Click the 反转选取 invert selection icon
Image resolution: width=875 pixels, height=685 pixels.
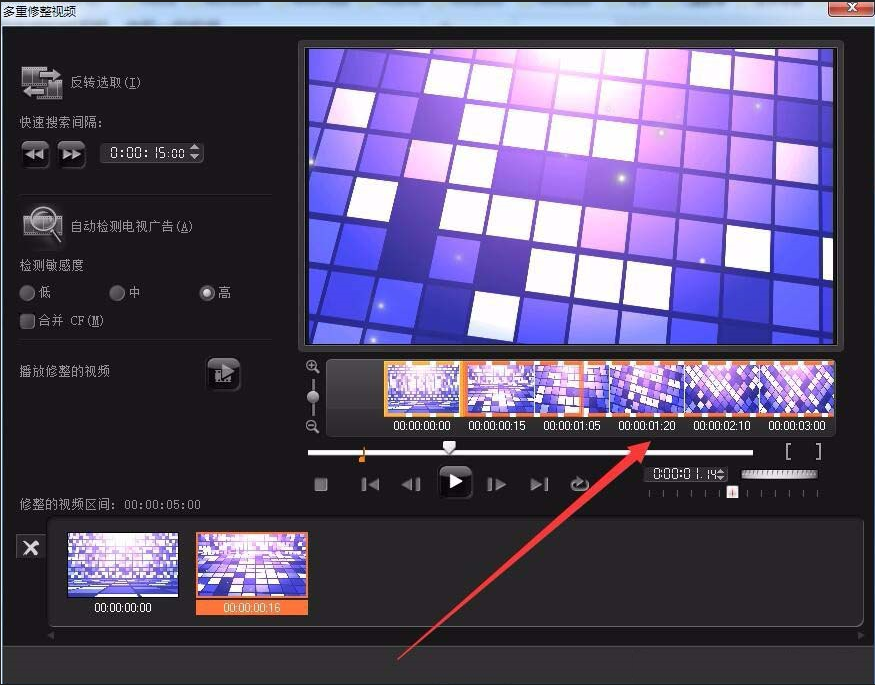coord(40,82)
